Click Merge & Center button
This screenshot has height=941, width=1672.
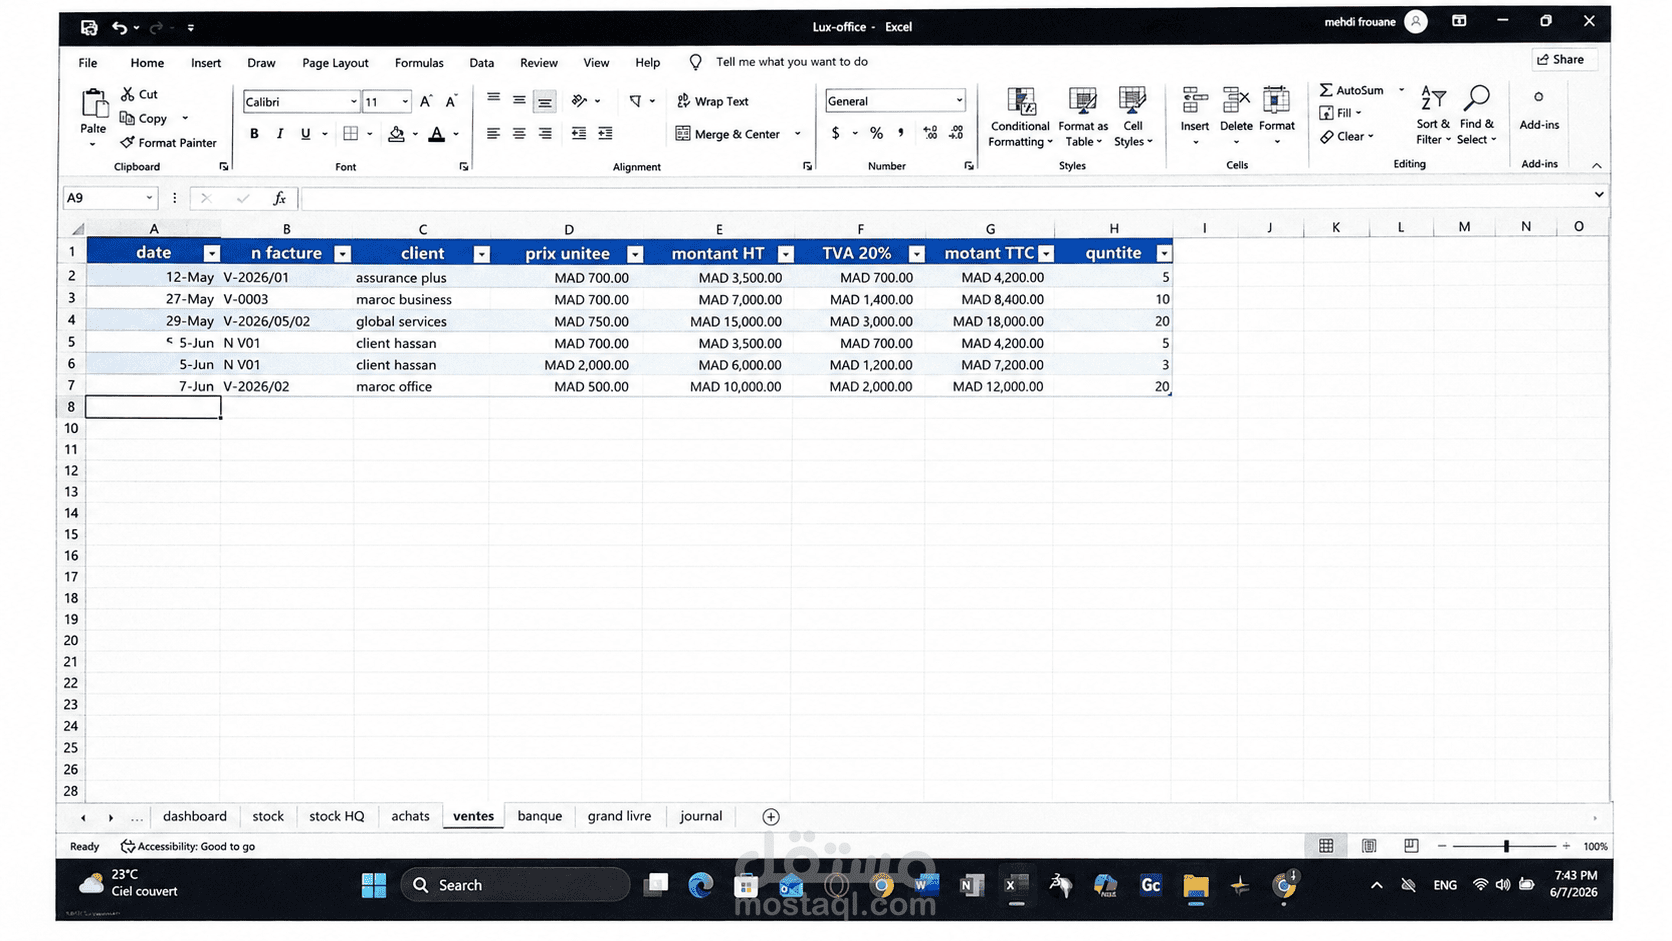point(728,134)
